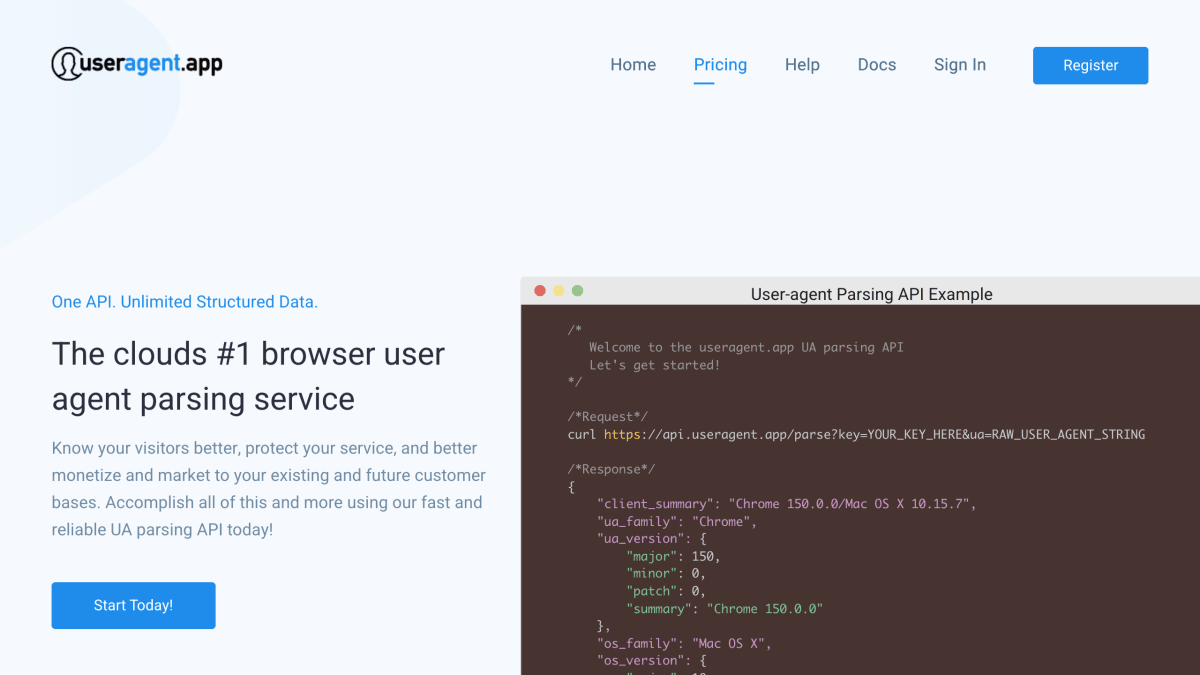1200x675 pixels.
Task: Click the 'Know your visitors better' paragraph
Action: [269, 489]
